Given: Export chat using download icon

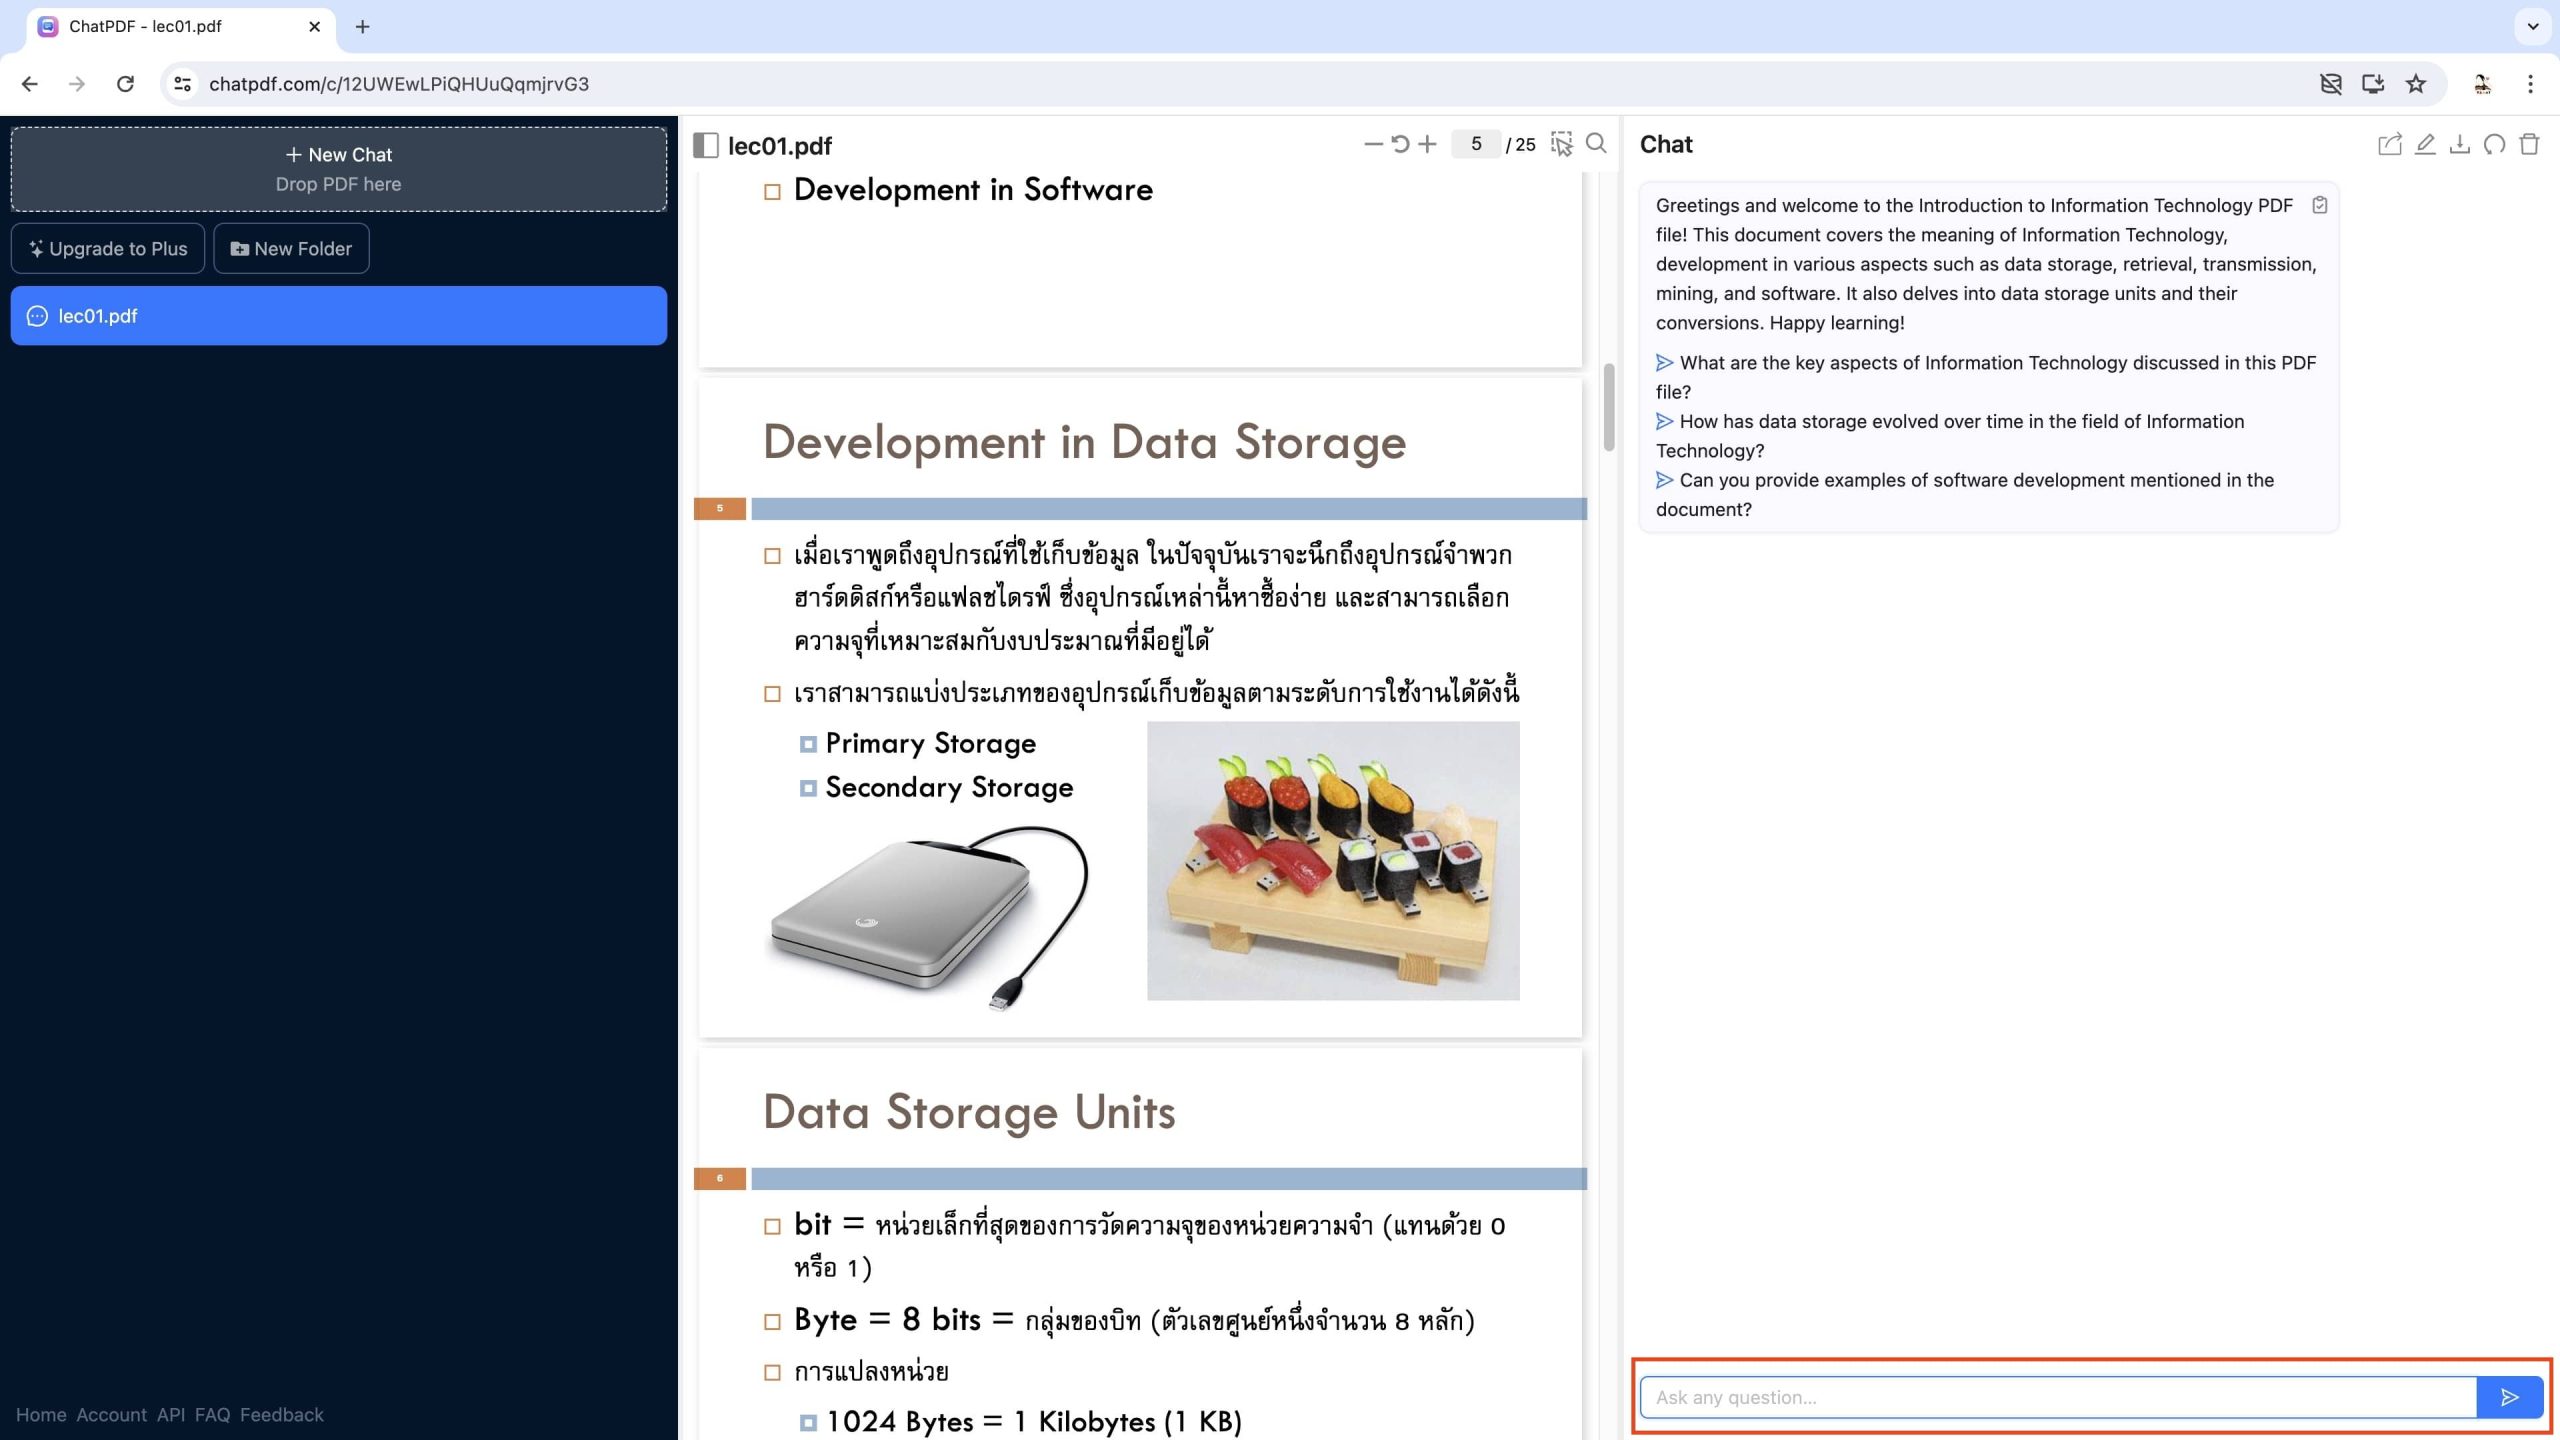Looking at the screenshot, I should [x=2460, y=145].
